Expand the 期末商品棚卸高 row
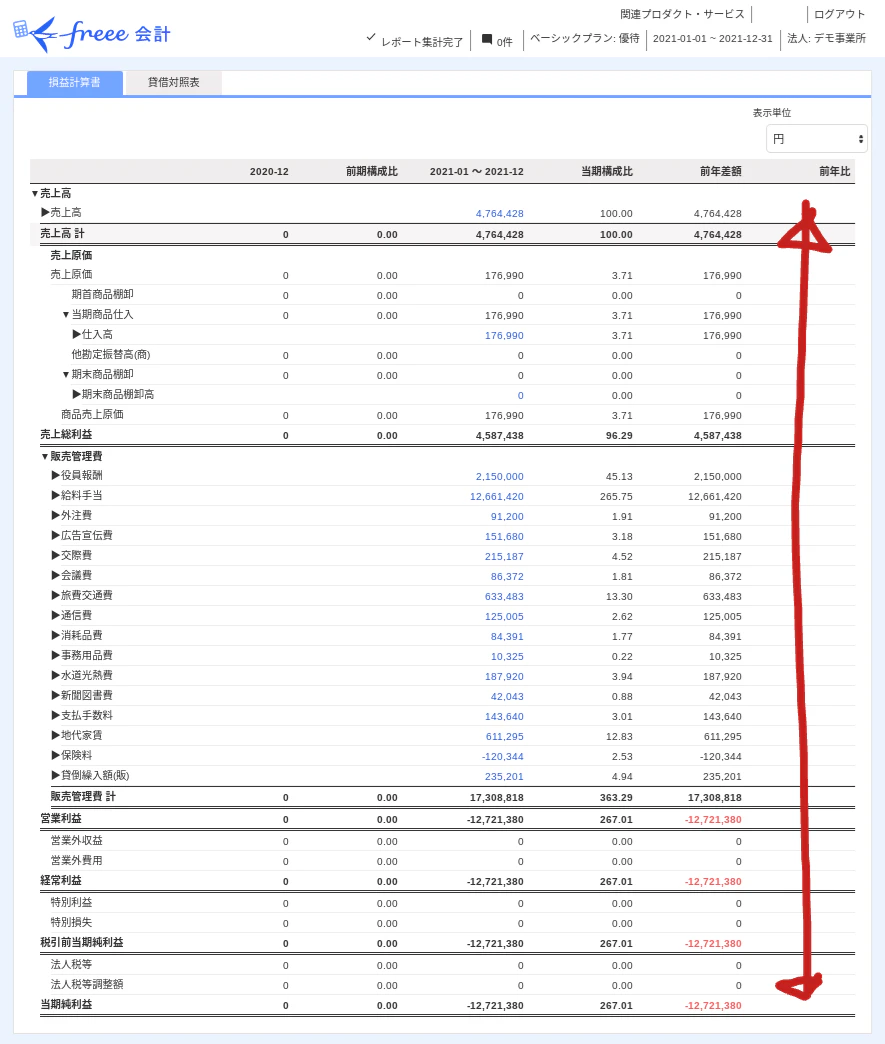885x1044 pixels. tap(77, 394)
